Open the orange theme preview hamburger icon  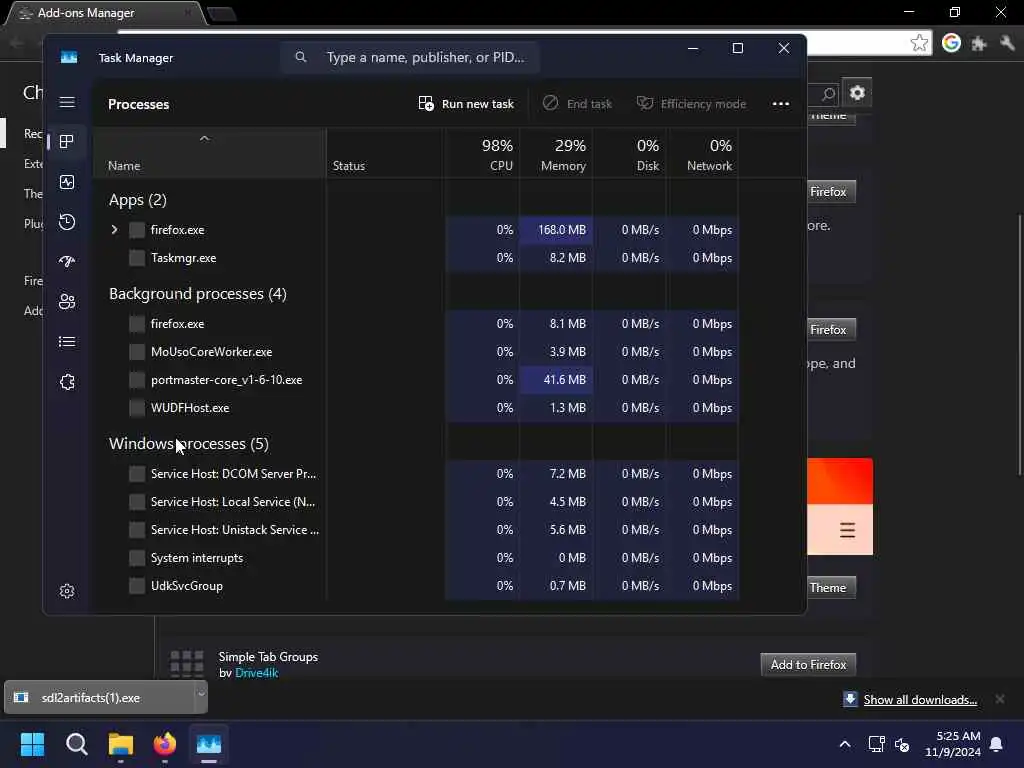pos(847,530)
